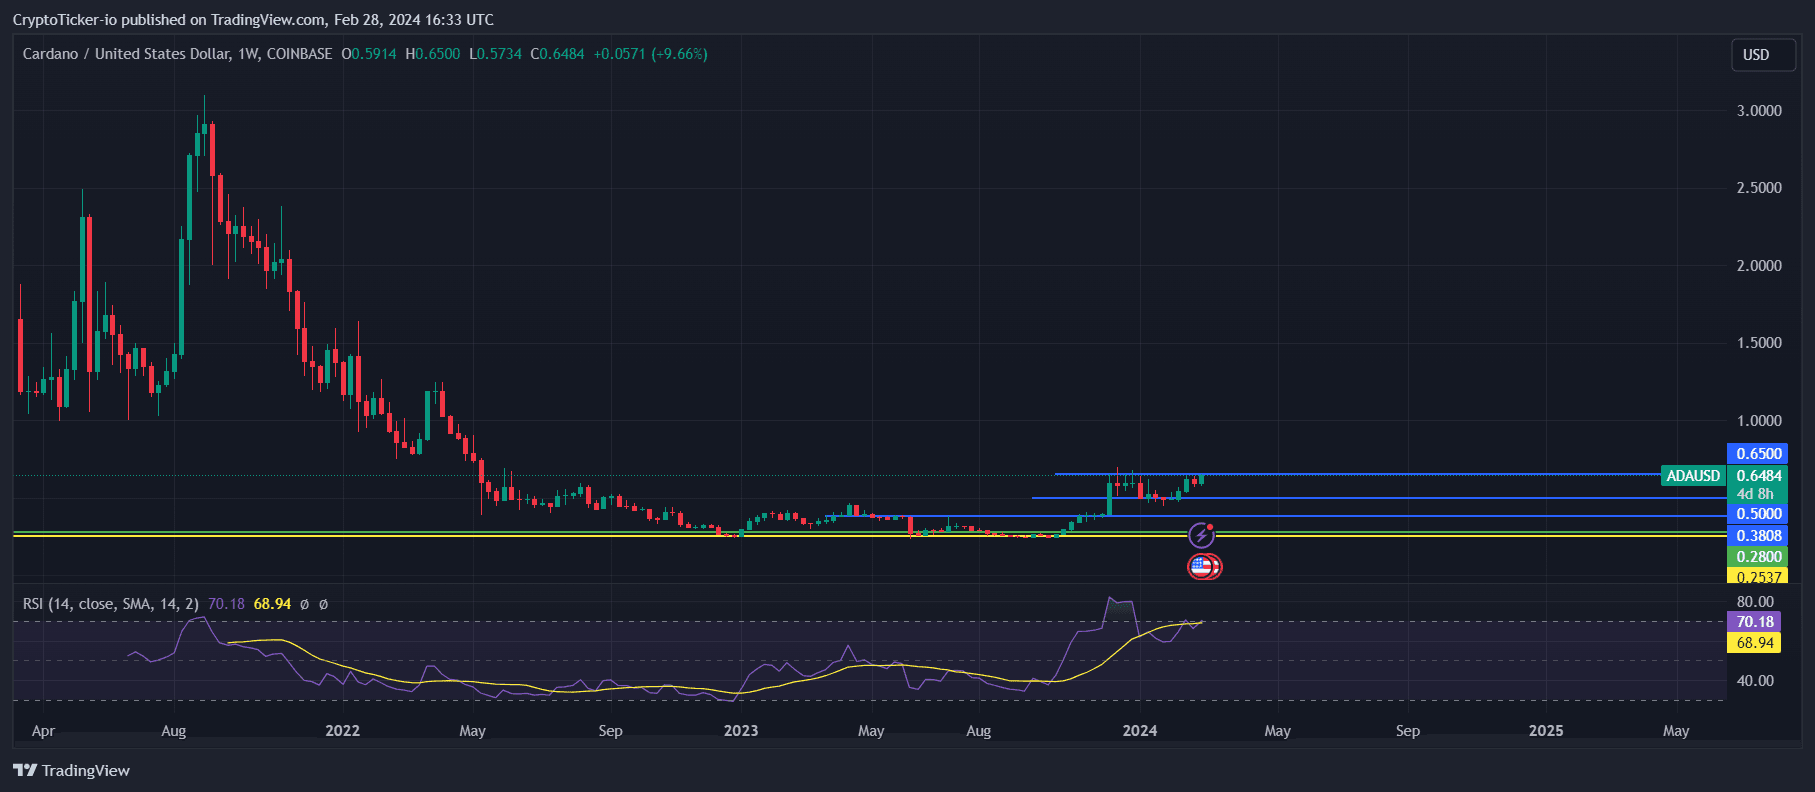Open the RSI indicator legend label
This screenshot has height=792, width=1815.
tap(110, 604)
